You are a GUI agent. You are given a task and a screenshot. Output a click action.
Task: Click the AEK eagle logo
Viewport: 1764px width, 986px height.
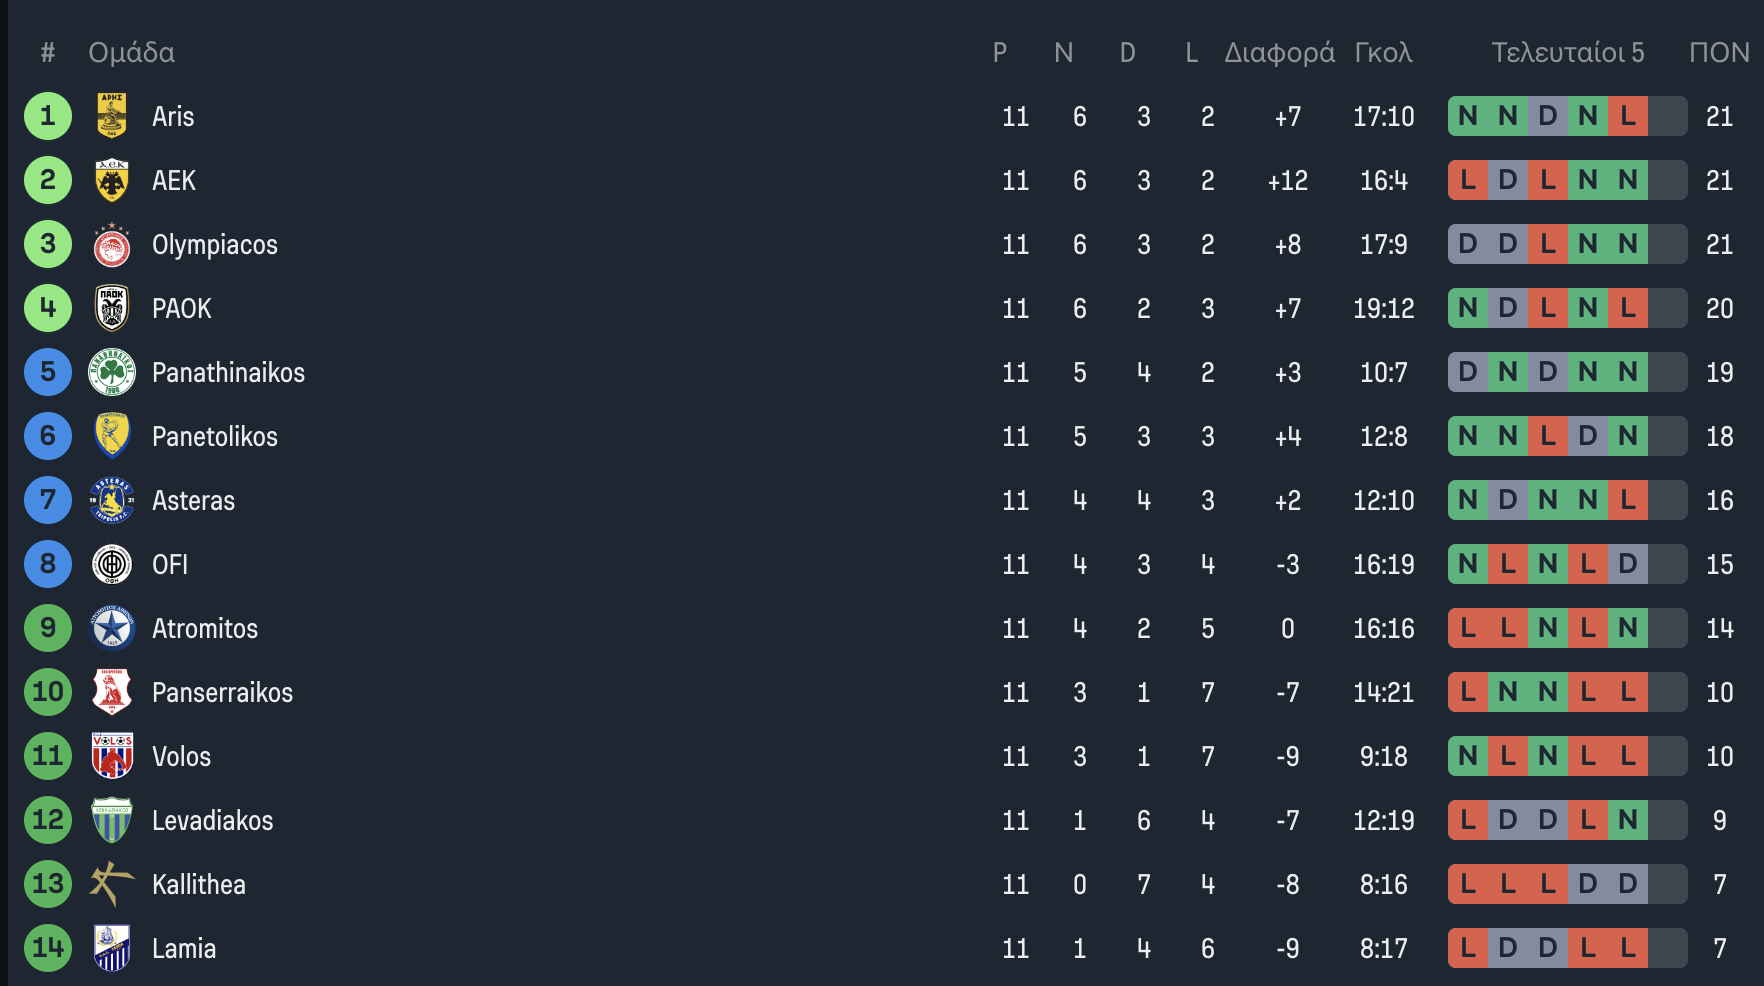pos(112,180)
